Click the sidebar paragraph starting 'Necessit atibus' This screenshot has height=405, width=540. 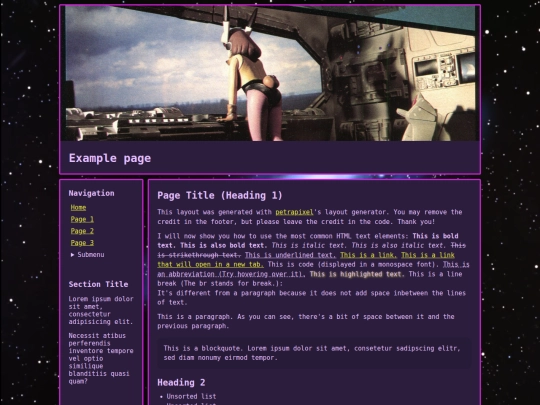click(x=101, y=358)
